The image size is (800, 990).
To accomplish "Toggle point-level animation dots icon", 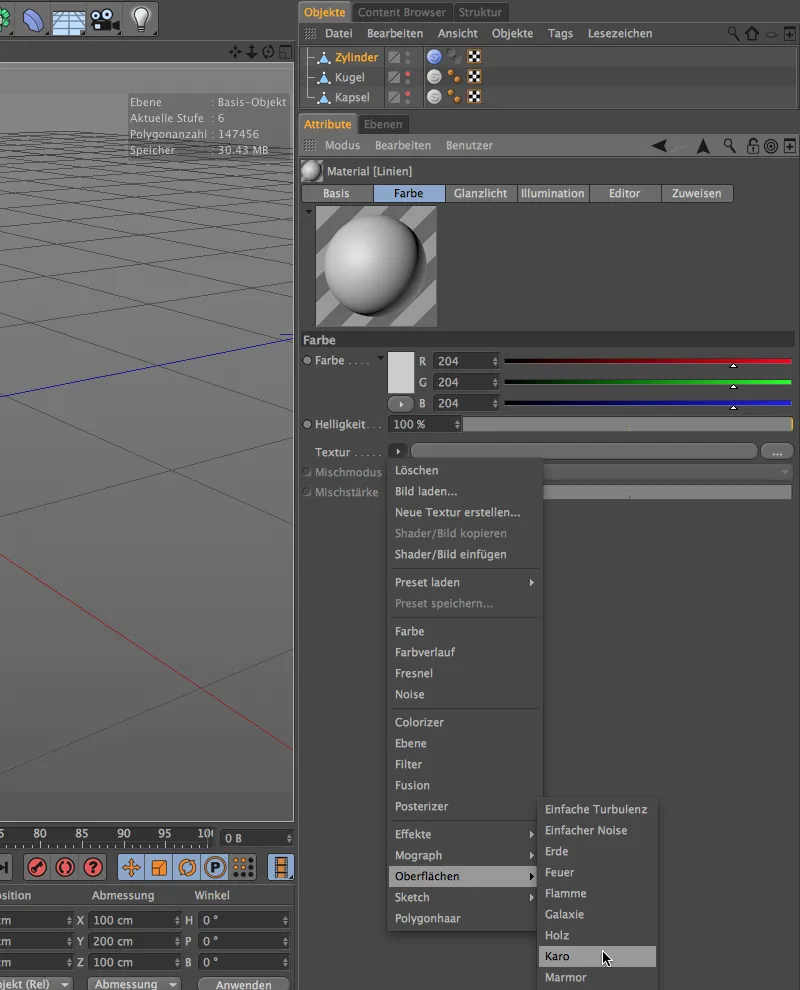I will pos(243,867).
